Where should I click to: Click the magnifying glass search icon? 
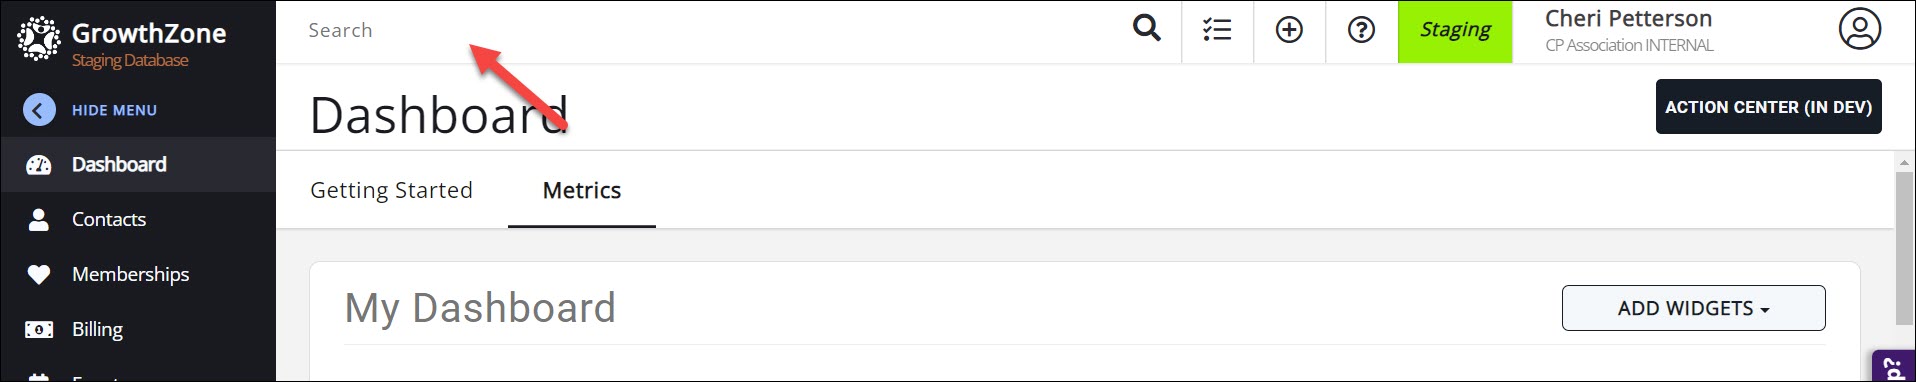coord(1146,29)
